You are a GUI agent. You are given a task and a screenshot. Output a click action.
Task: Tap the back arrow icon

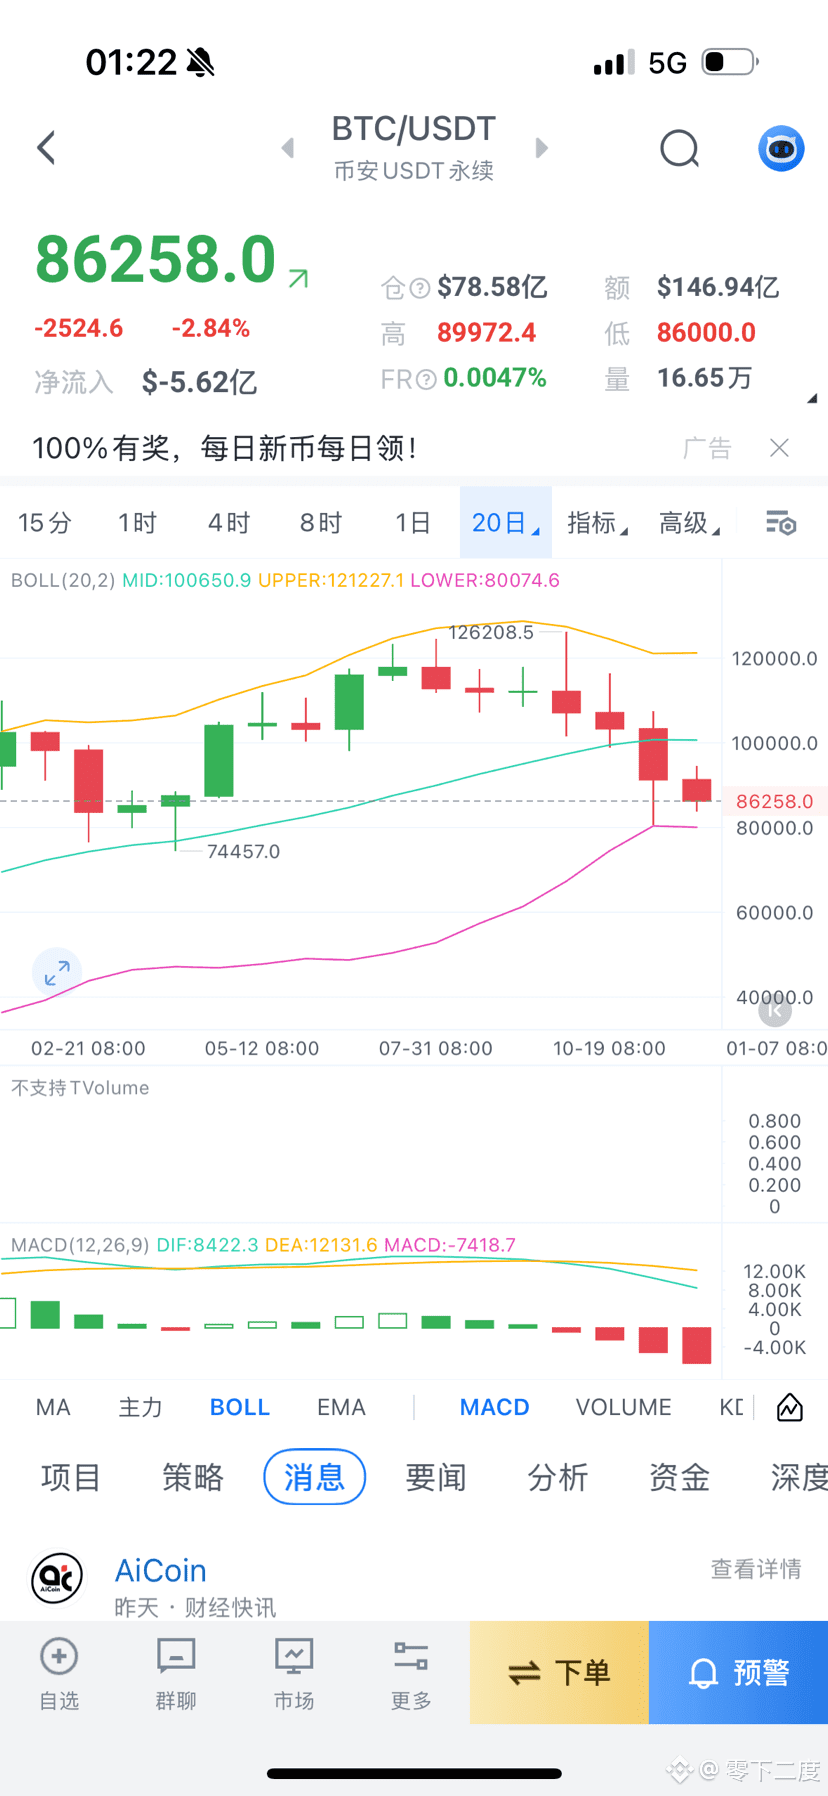tap(46, 148)
